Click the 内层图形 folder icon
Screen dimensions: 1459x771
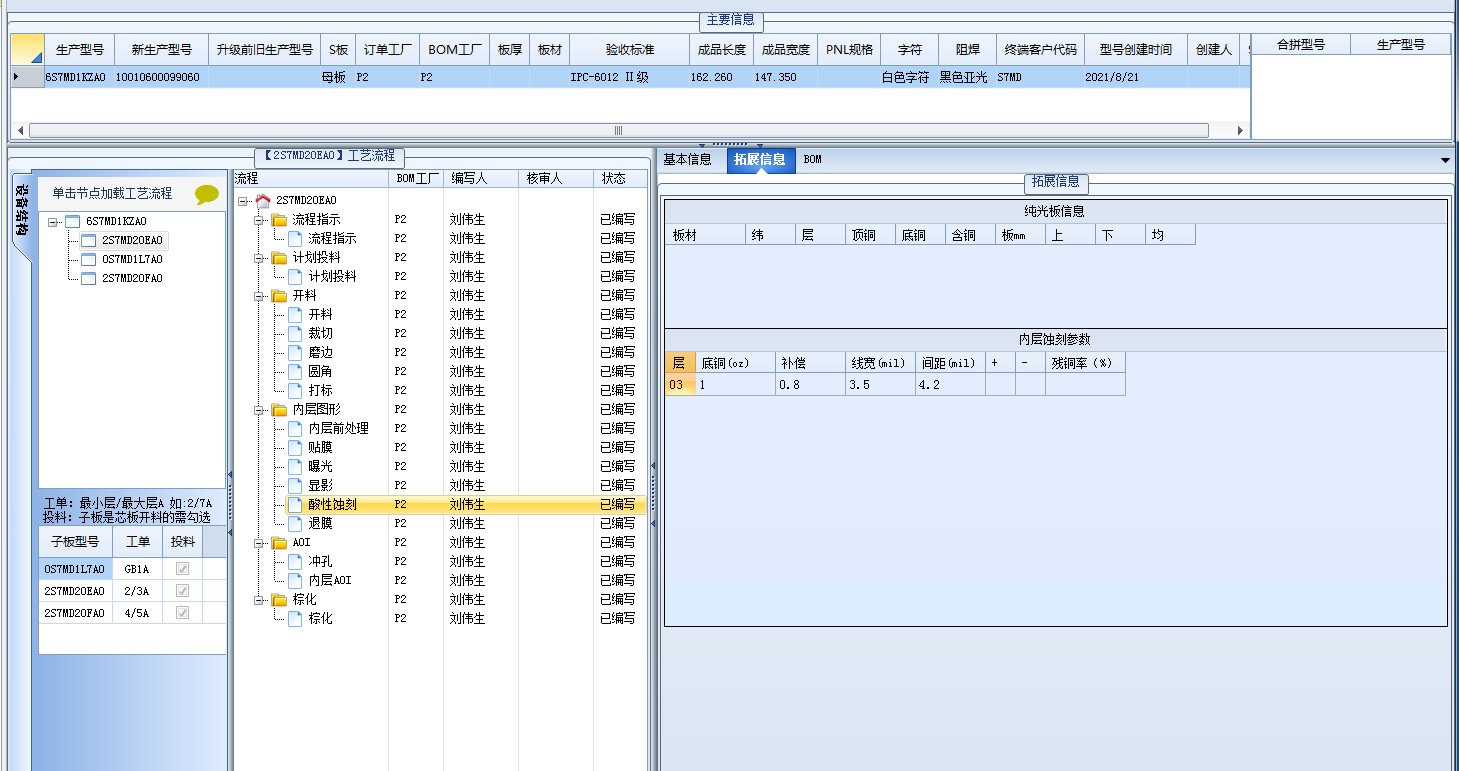point(279,410)
